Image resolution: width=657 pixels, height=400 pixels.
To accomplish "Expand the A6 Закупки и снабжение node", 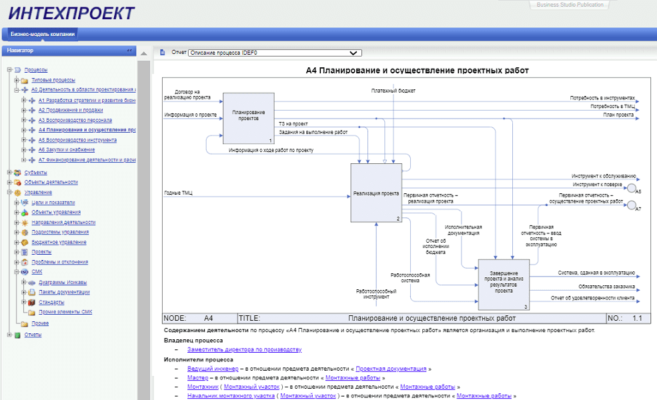I will point(24,150).
